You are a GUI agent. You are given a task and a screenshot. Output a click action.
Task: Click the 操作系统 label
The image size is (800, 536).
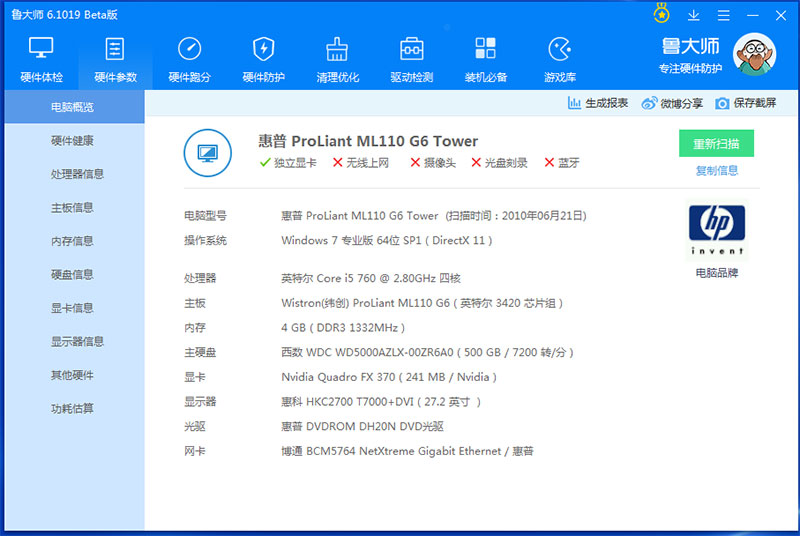205,240
